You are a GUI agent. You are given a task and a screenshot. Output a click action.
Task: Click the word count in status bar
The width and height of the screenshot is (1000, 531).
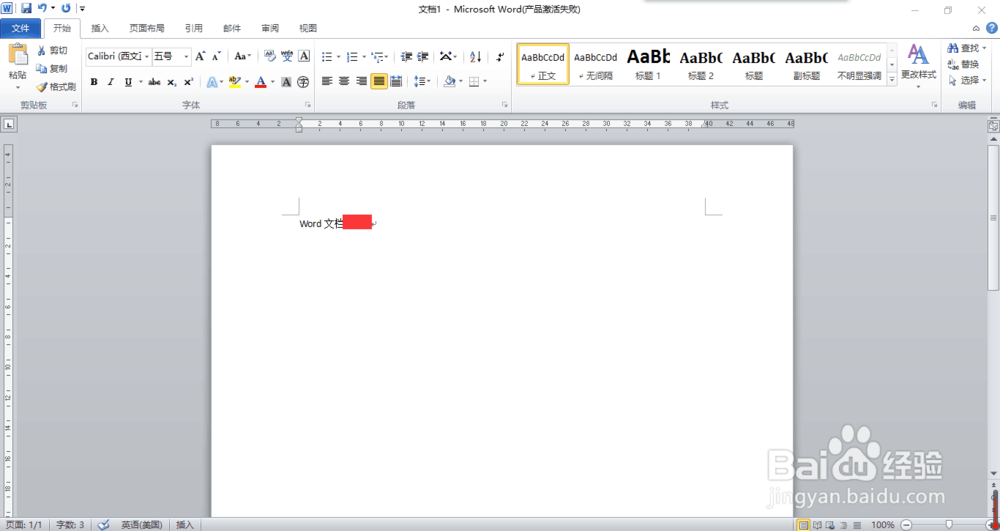point(70,525)
